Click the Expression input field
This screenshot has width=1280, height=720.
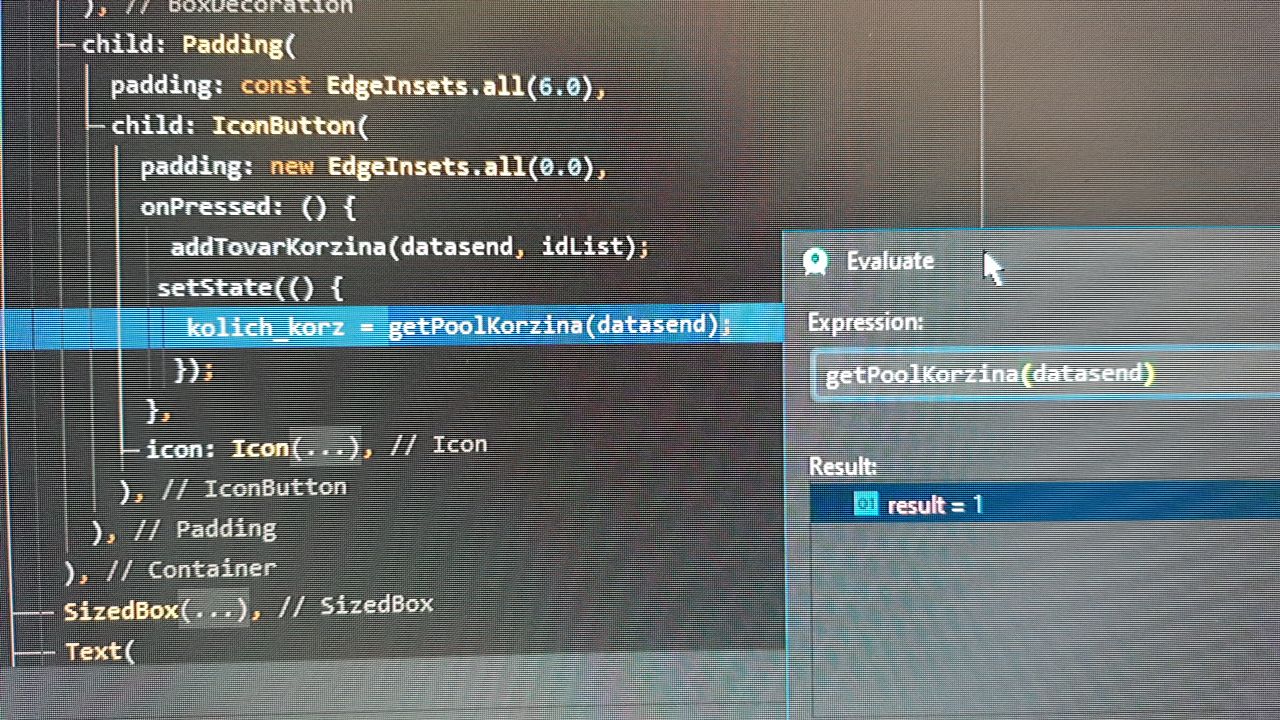(1046, 375)
